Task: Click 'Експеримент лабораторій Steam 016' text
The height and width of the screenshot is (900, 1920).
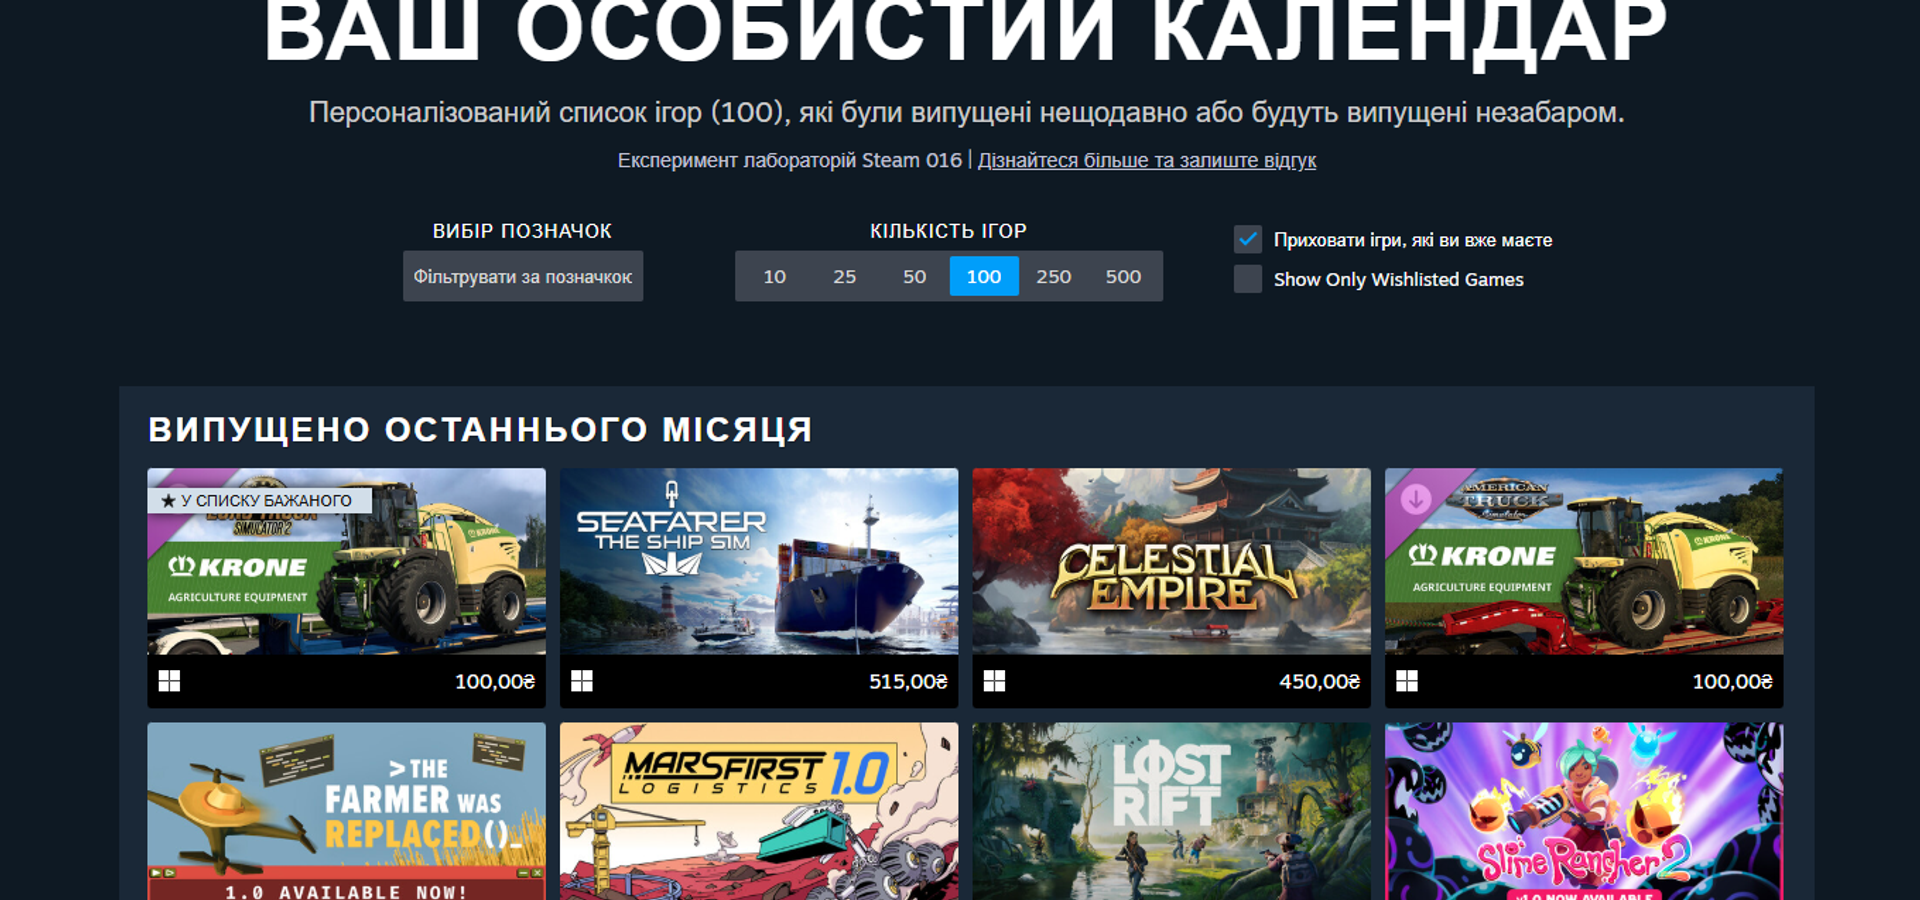Action: (790, 160)
